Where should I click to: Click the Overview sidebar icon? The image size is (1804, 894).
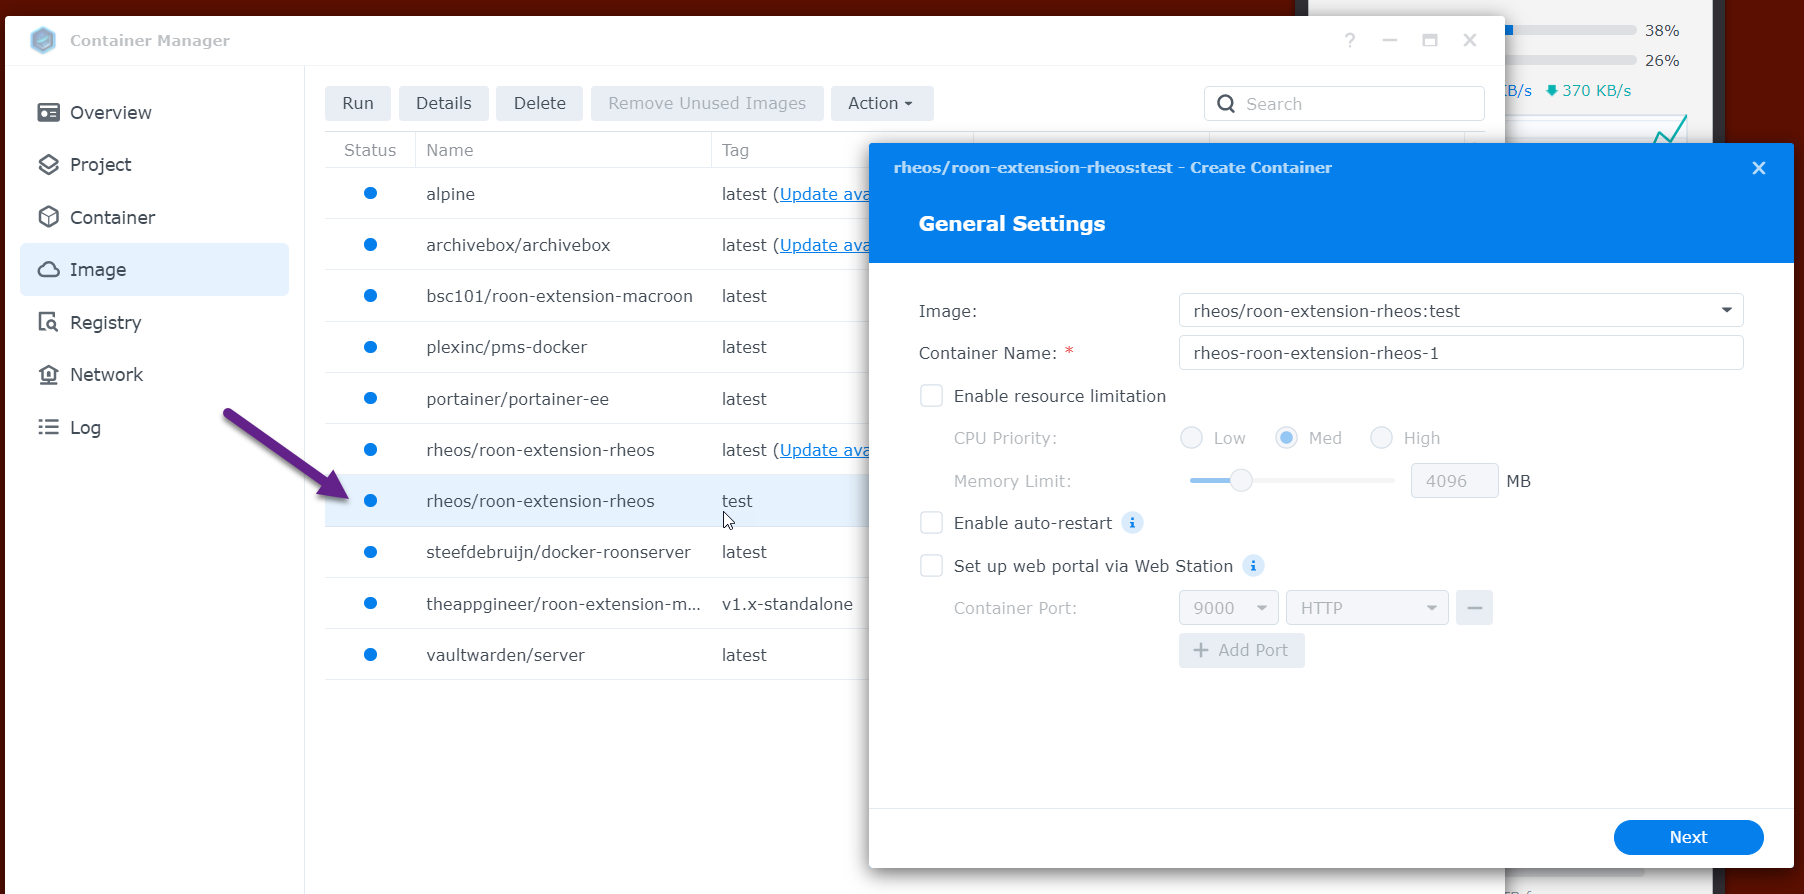[48, 112]
